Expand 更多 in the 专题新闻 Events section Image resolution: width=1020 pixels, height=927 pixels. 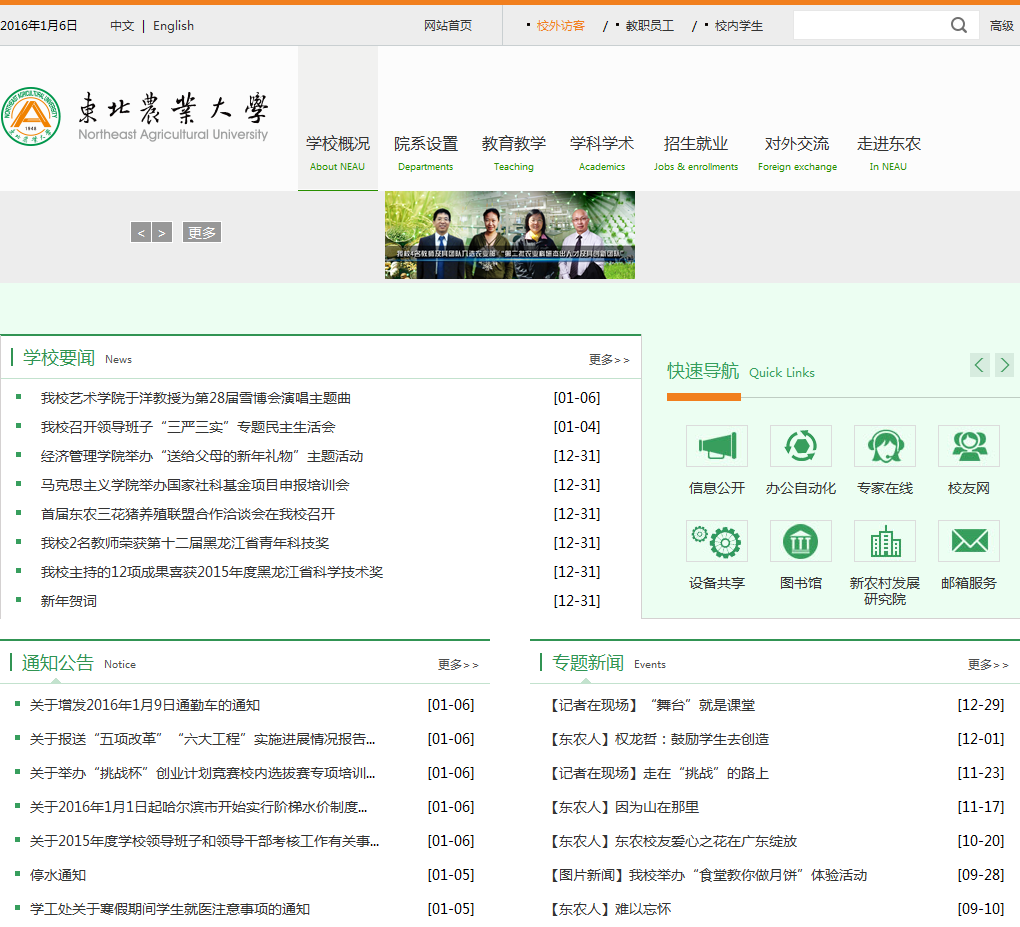(x=987, y=665)
